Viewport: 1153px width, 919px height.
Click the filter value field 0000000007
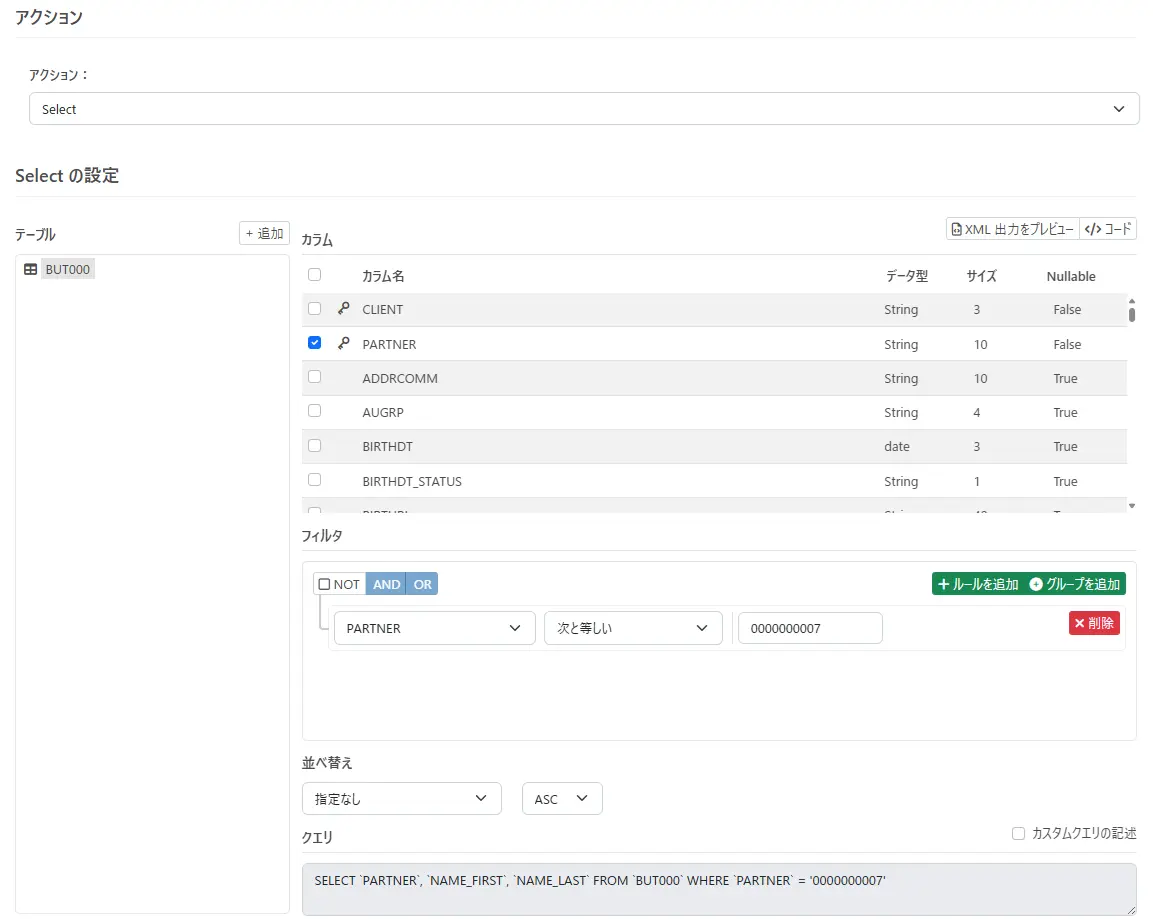810,629
